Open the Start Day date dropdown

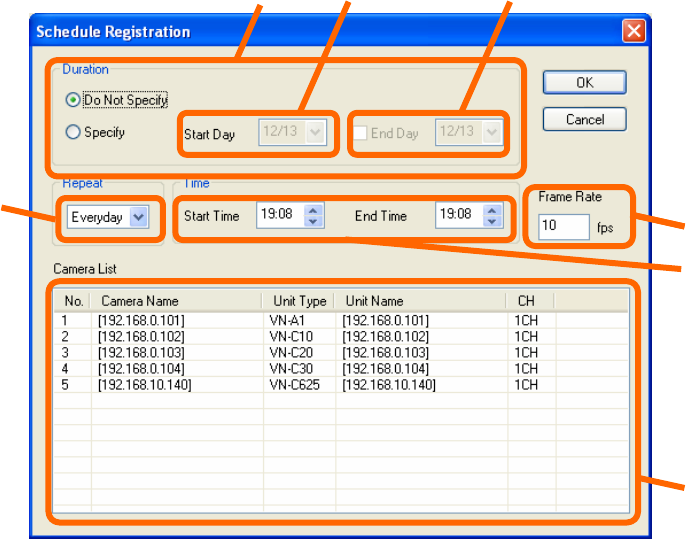coord(315,132)
